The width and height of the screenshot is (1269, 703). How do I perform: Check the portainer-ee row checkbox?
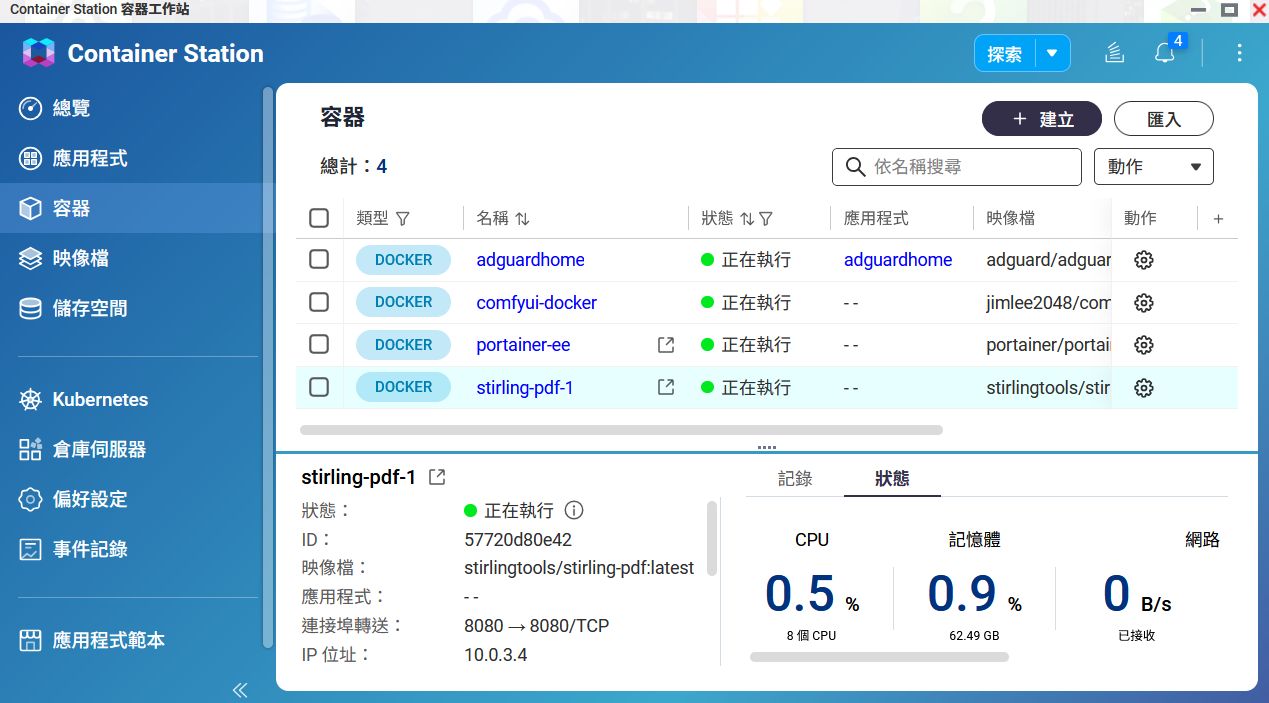point(319,344)
